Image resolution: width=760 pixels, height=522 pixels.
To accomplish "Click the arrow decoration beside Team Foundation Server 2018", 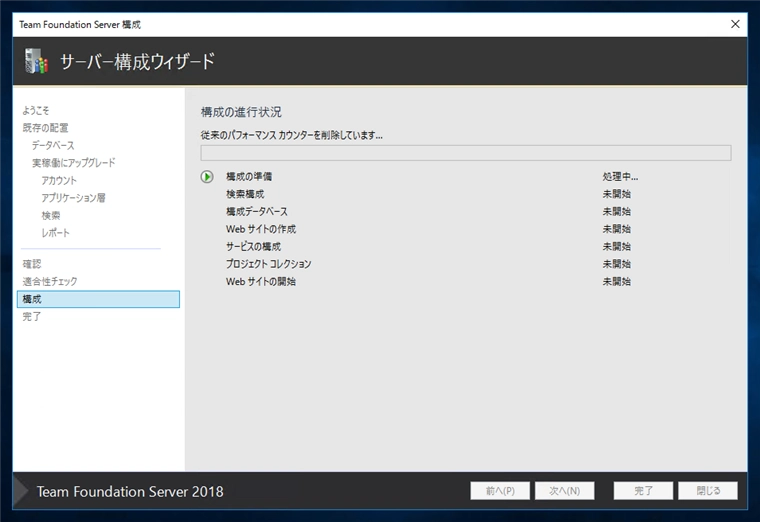I will (21, 491).
